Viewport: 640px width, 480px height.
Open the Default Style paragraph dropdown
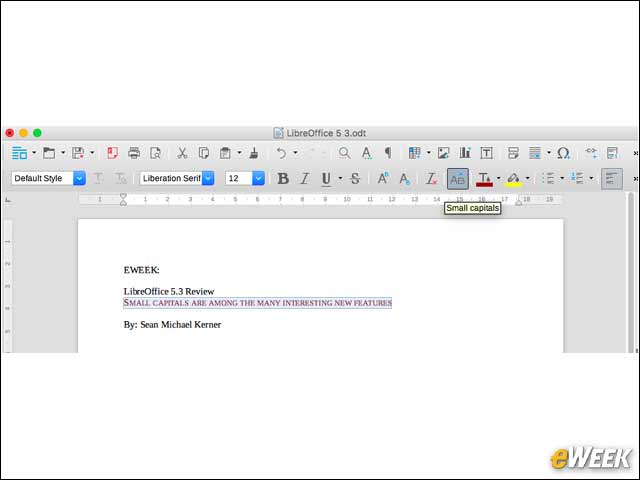click(x=80, y=178)
